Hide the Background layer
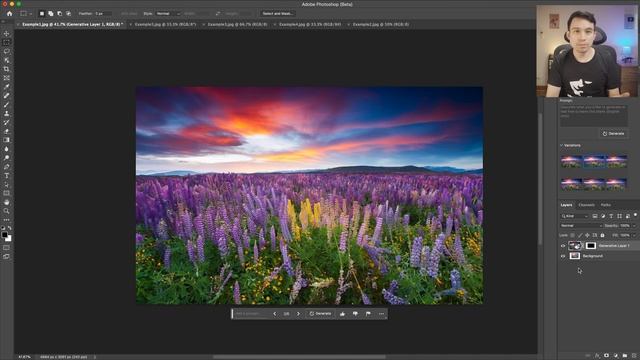The width and height of the screenshot is (640, 360). tap(563, 256)
